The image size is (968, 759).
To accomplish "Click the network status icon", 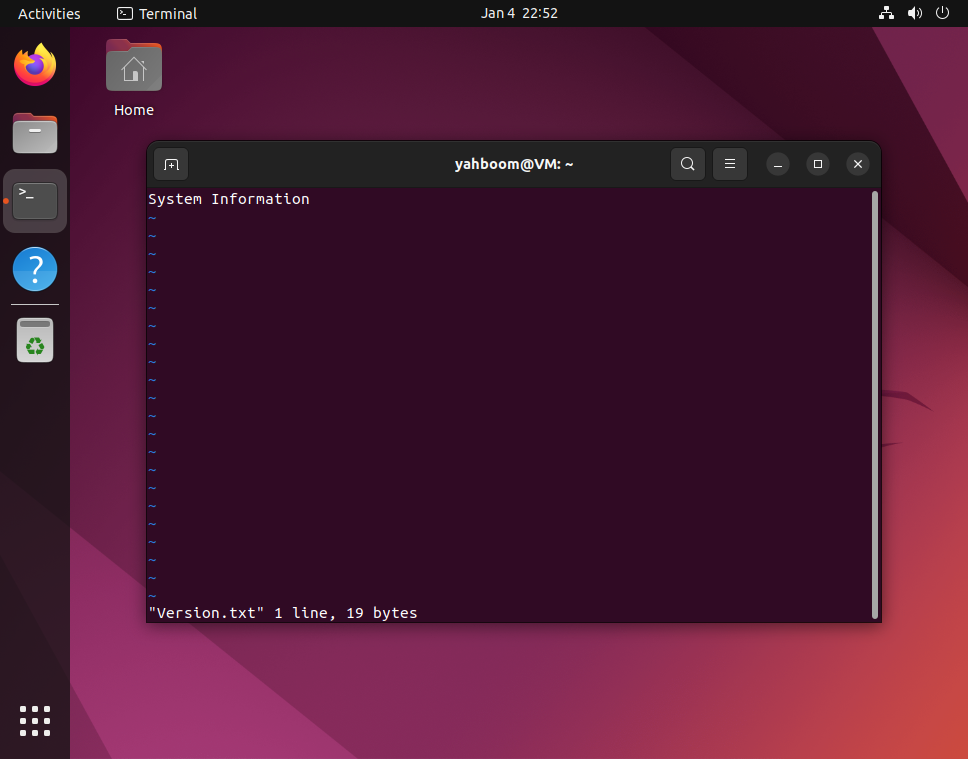I will pos(886,13).
